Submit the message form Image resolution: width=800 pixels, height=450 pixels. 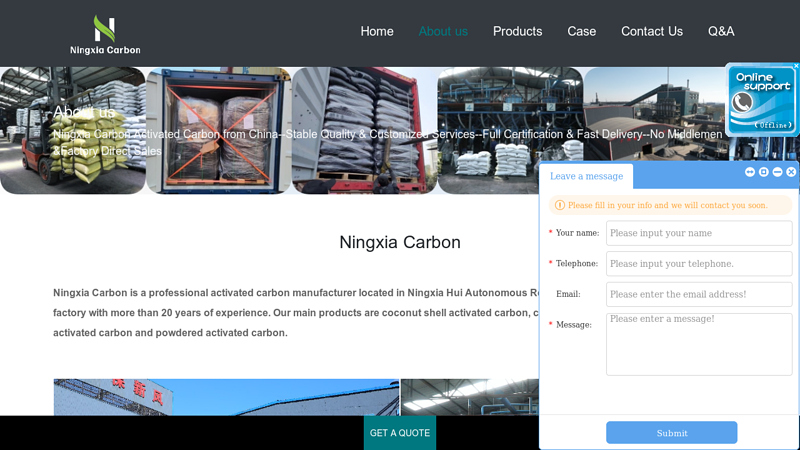671,433
